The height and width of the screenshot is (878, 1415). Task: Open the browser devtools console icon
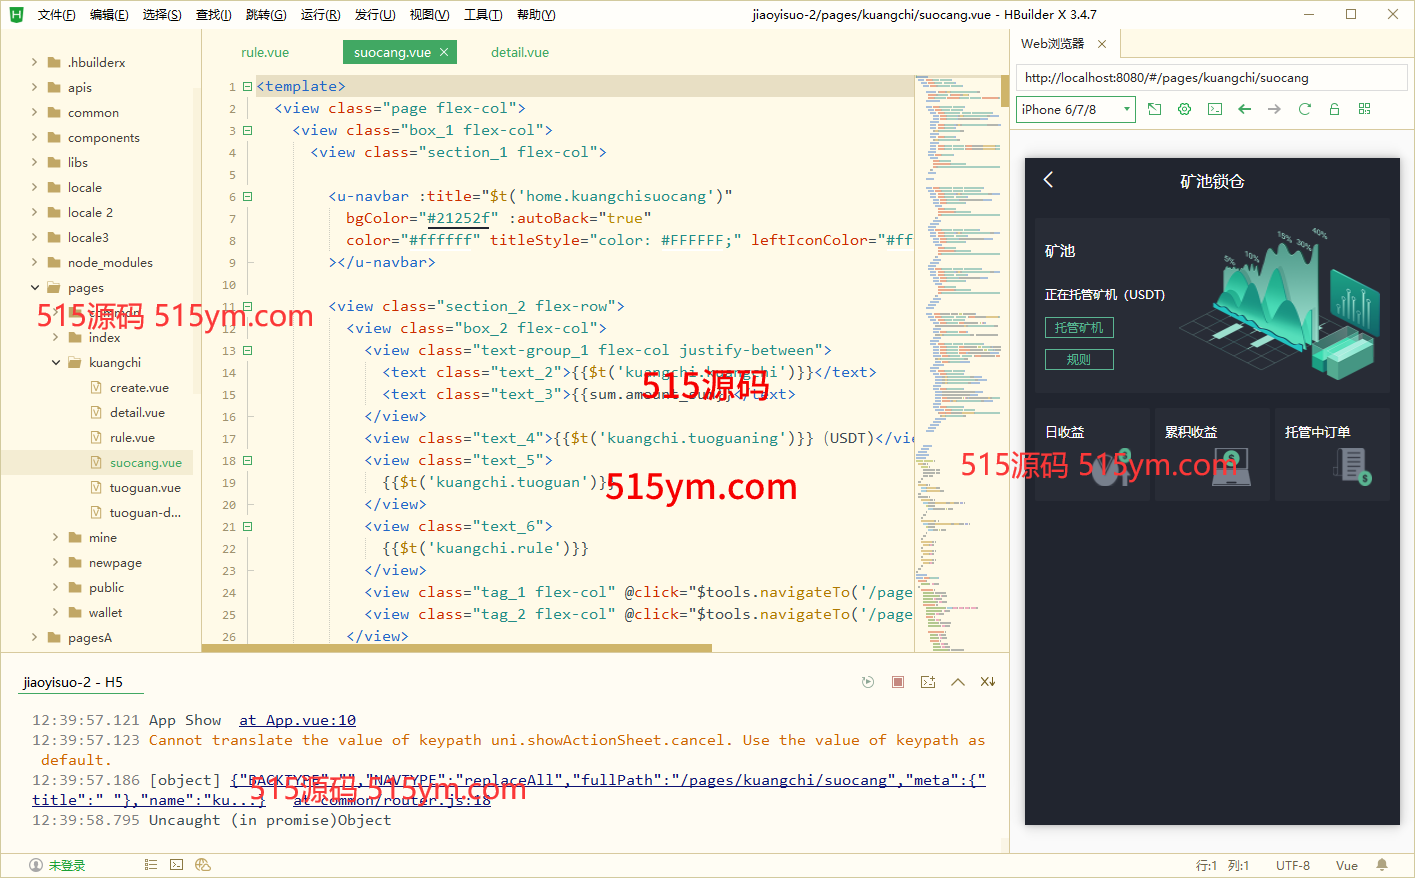tap(1214, 109)
